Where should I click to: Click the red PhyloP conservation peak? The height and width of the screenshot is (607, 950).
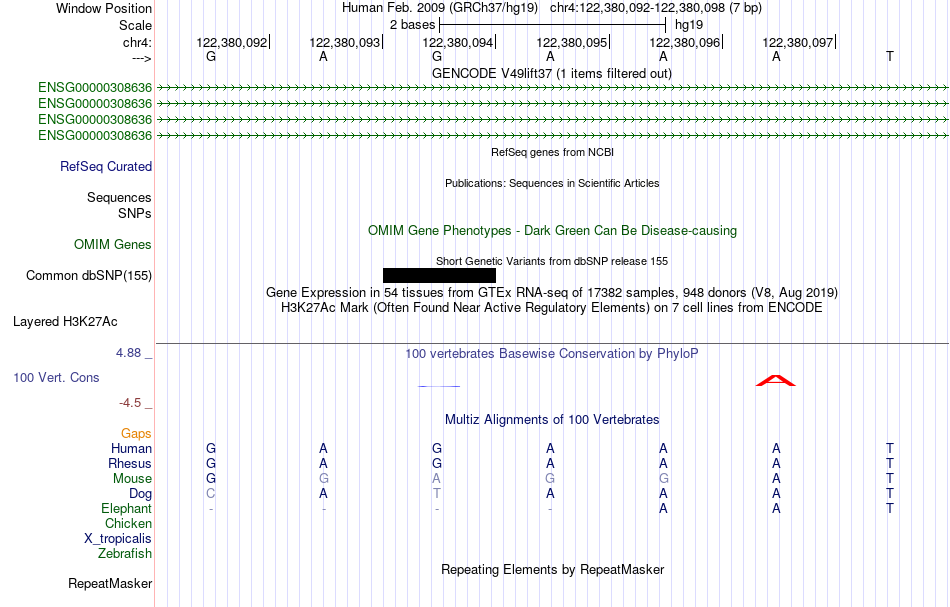coord(776,380)
